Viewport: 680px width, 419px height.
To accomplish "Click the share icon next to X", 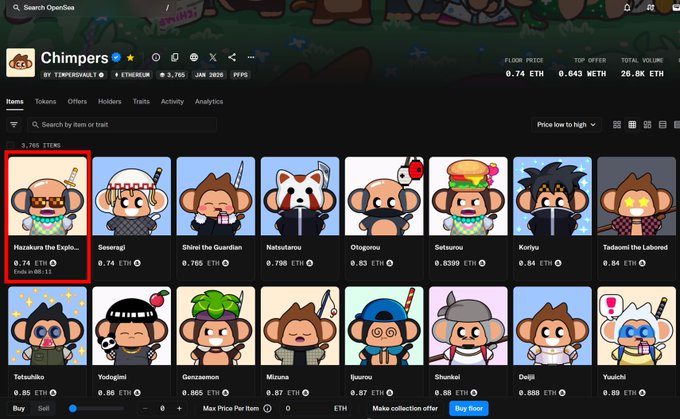I will click(x=232, y=57).
